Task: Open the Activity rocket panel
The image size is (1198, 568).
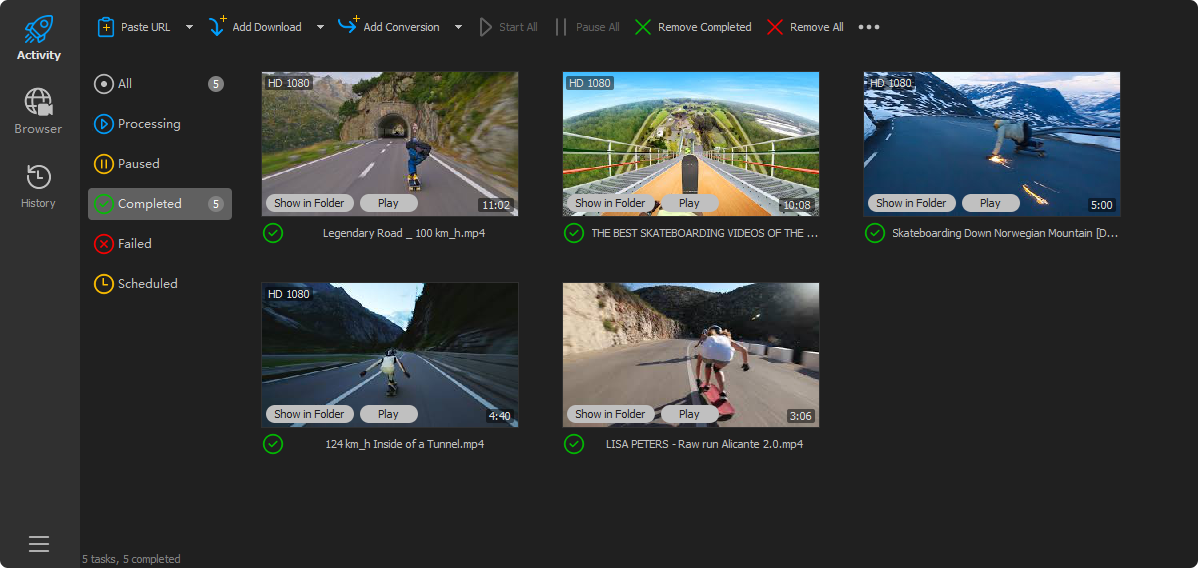Action: pyautogui.click(x=39, y=30)
